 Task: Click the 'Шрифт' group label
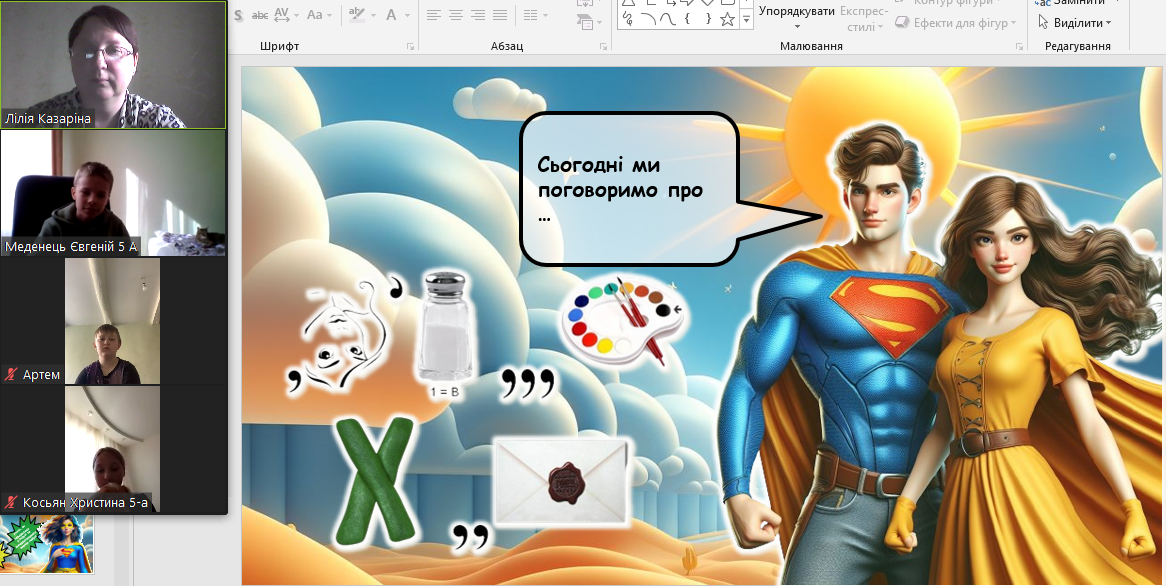(x=280, y=46)
